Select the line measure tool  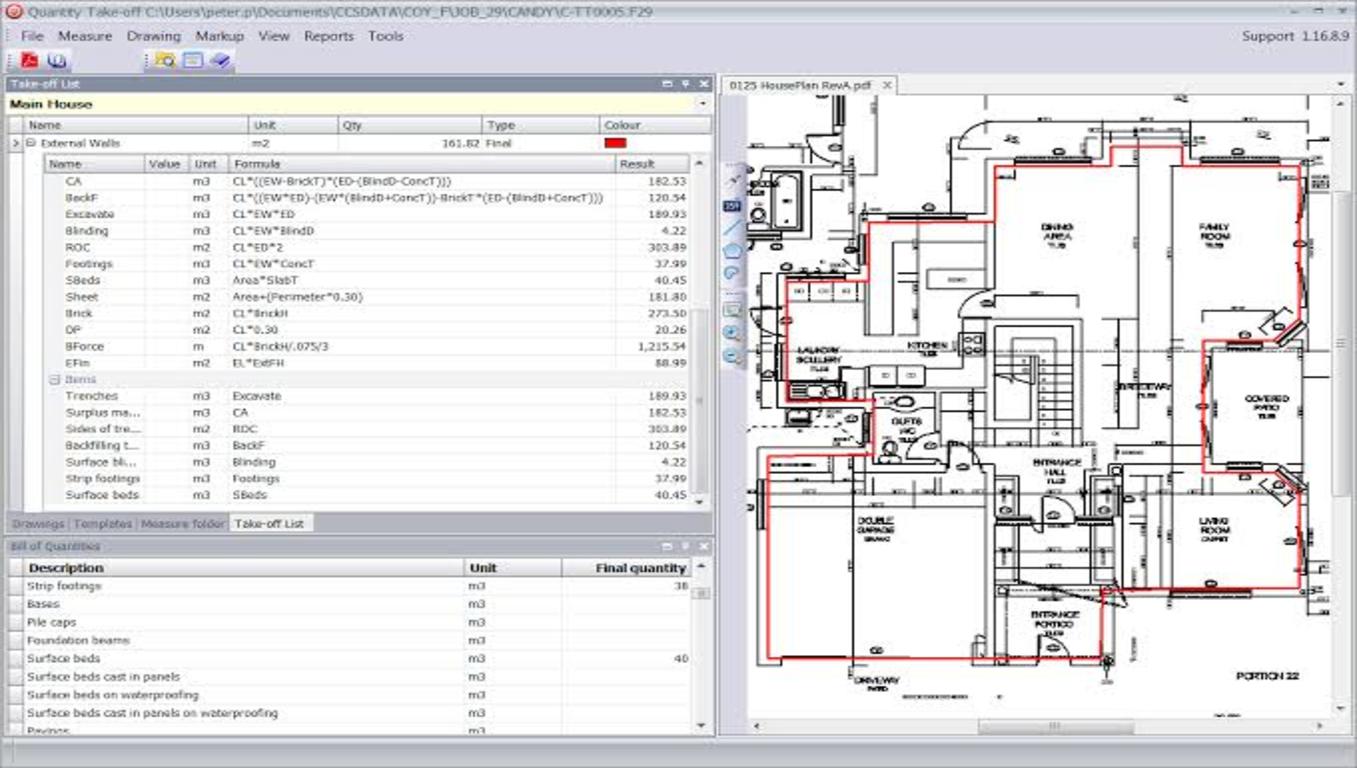click(x=733, y=228)
